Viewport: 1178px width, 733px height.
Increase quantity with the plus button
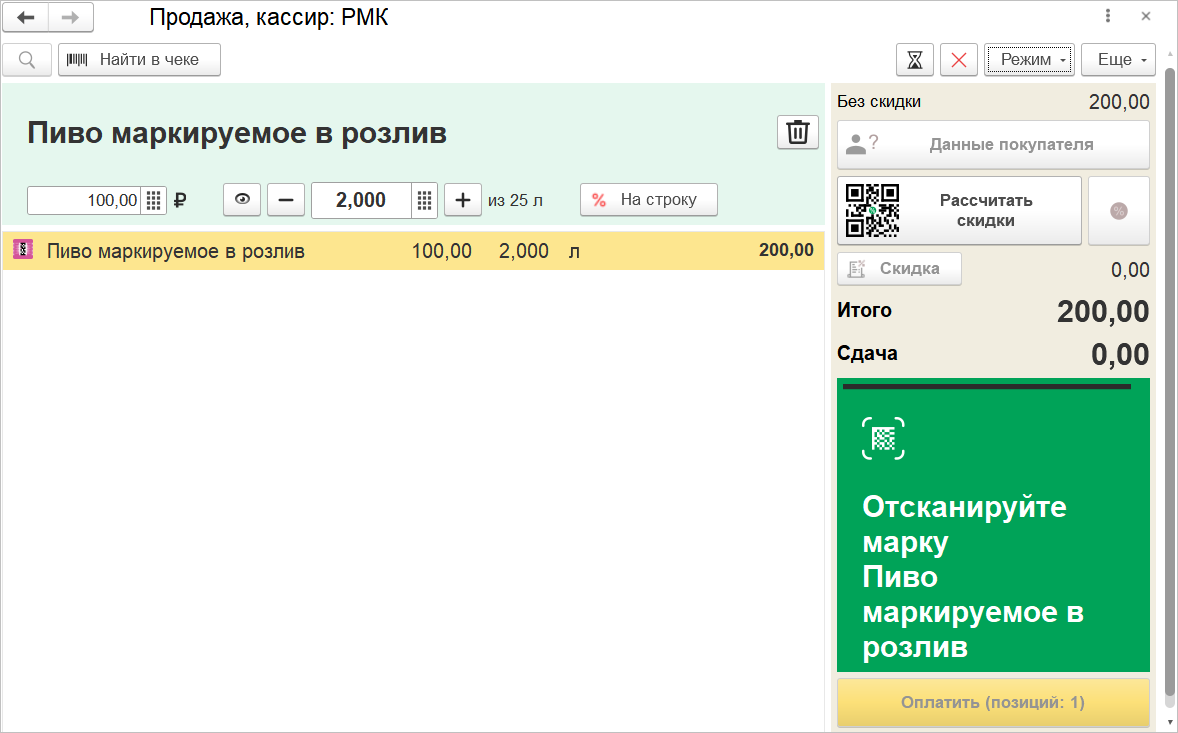pos(463,200)
